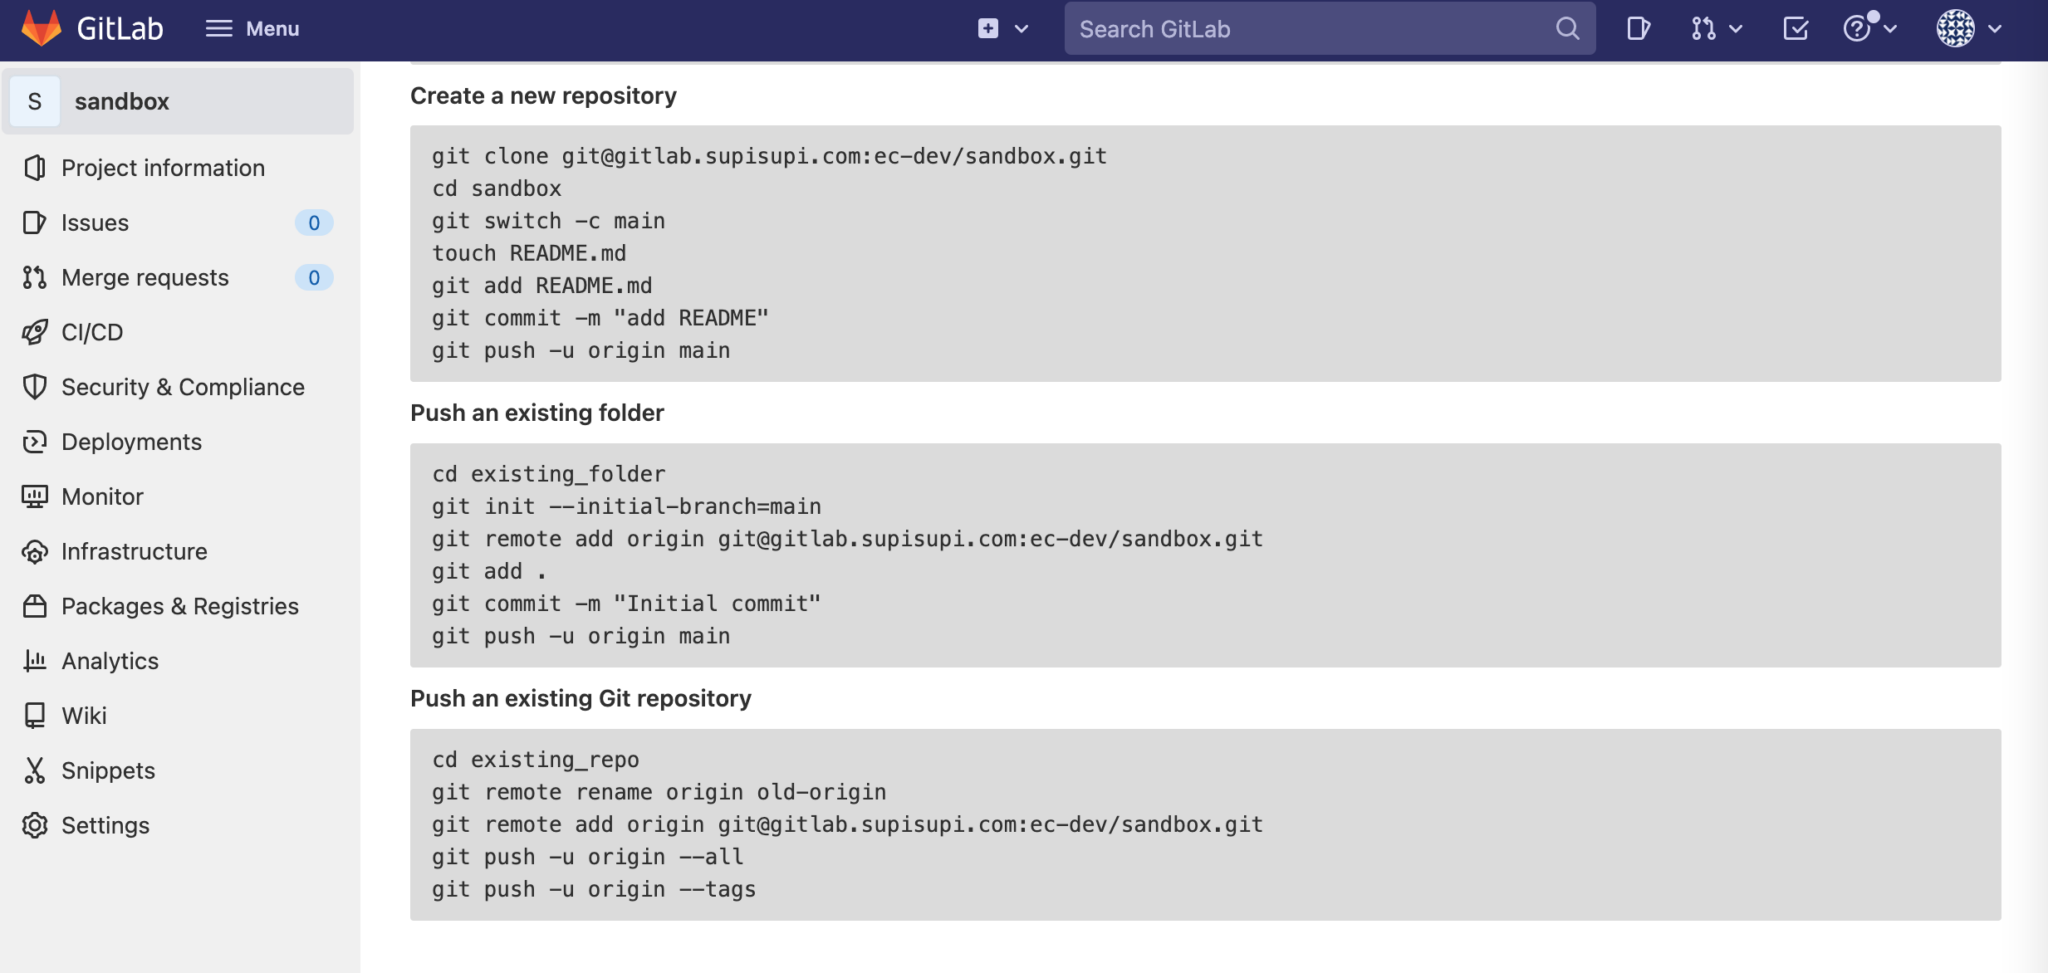Viewport: 2048px width, 973px height.
Task: Select Project information in sidebar
Action: [x=163, y=167]
